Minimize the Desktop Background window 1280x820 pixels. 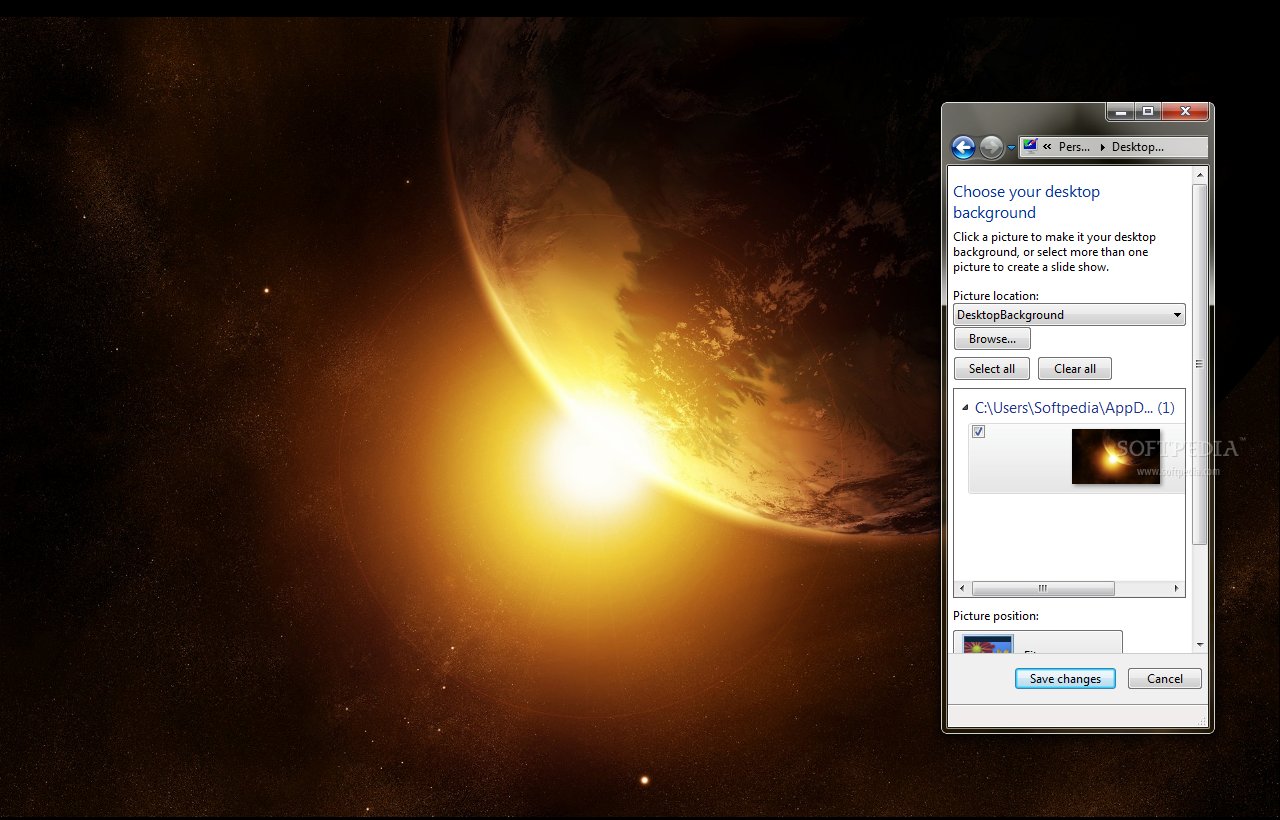[x=1120, y=112]
